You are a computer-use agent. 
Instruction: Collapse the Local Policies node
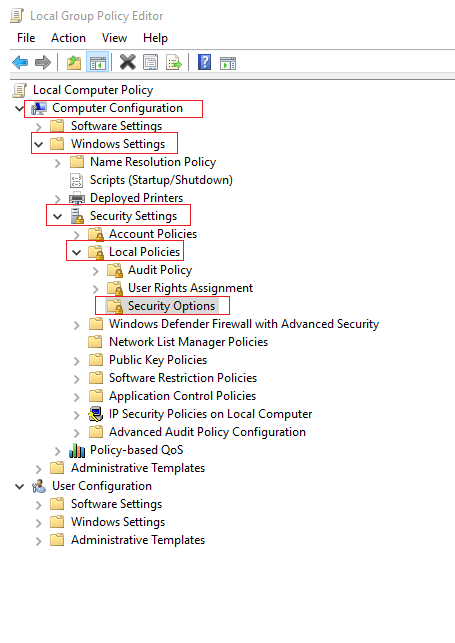77,253
